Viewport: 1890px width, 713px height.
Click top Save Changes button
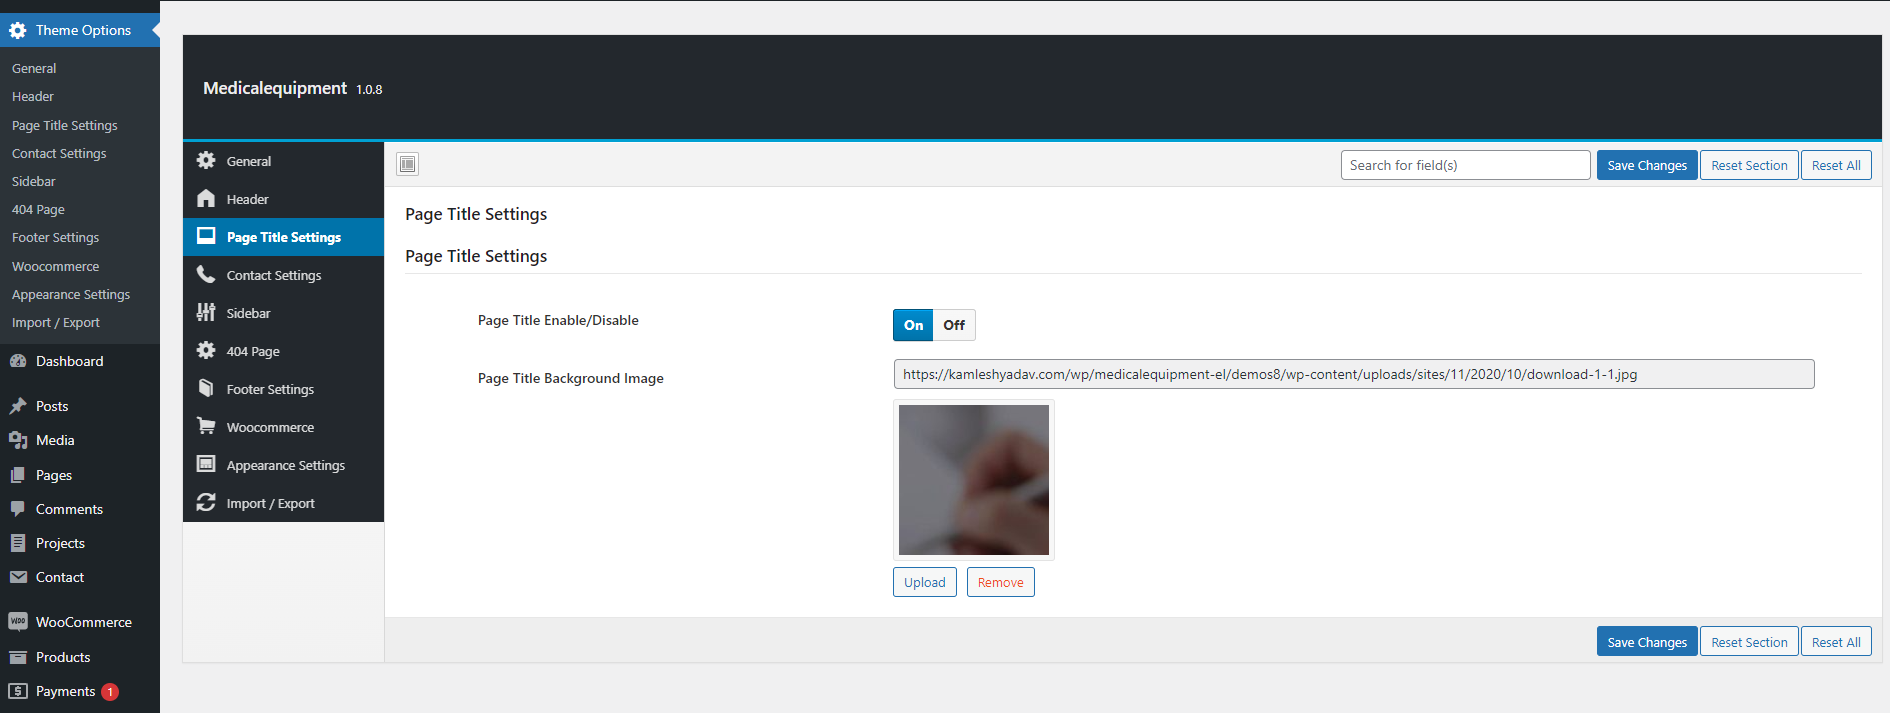[1646, 165]
